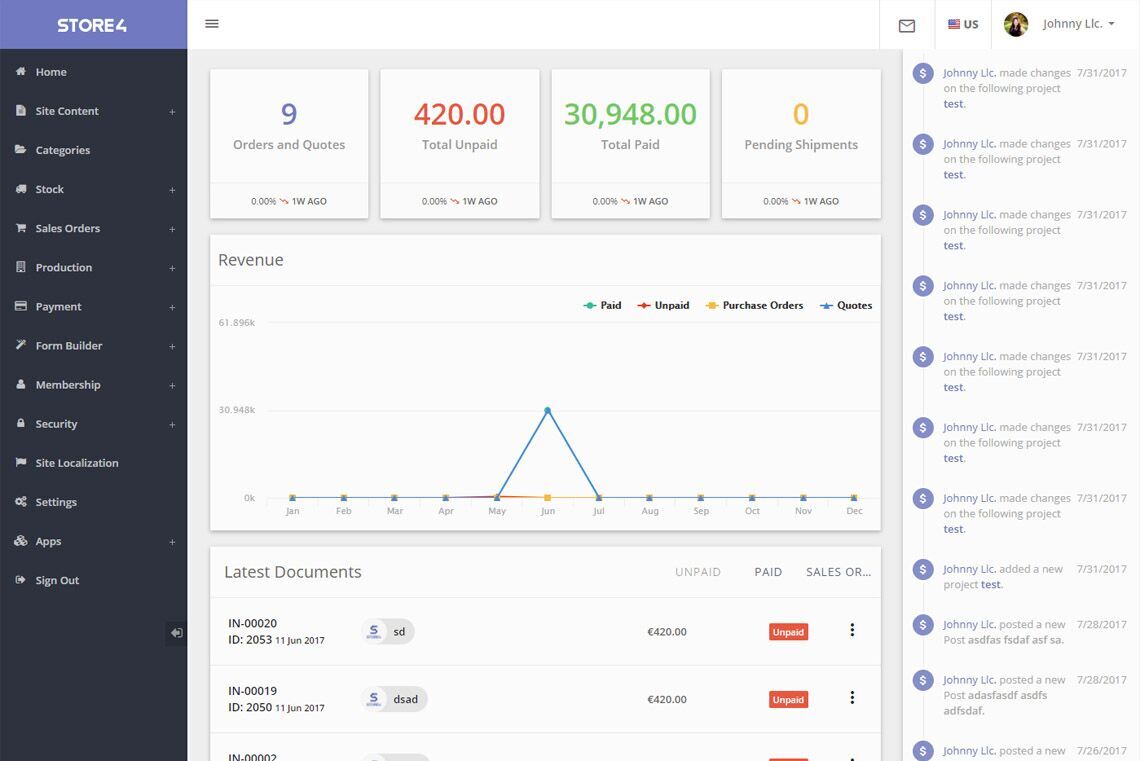Open the test project link in first activity
The width and height of the screenshot is (1140, 761).
click(953, 104)
